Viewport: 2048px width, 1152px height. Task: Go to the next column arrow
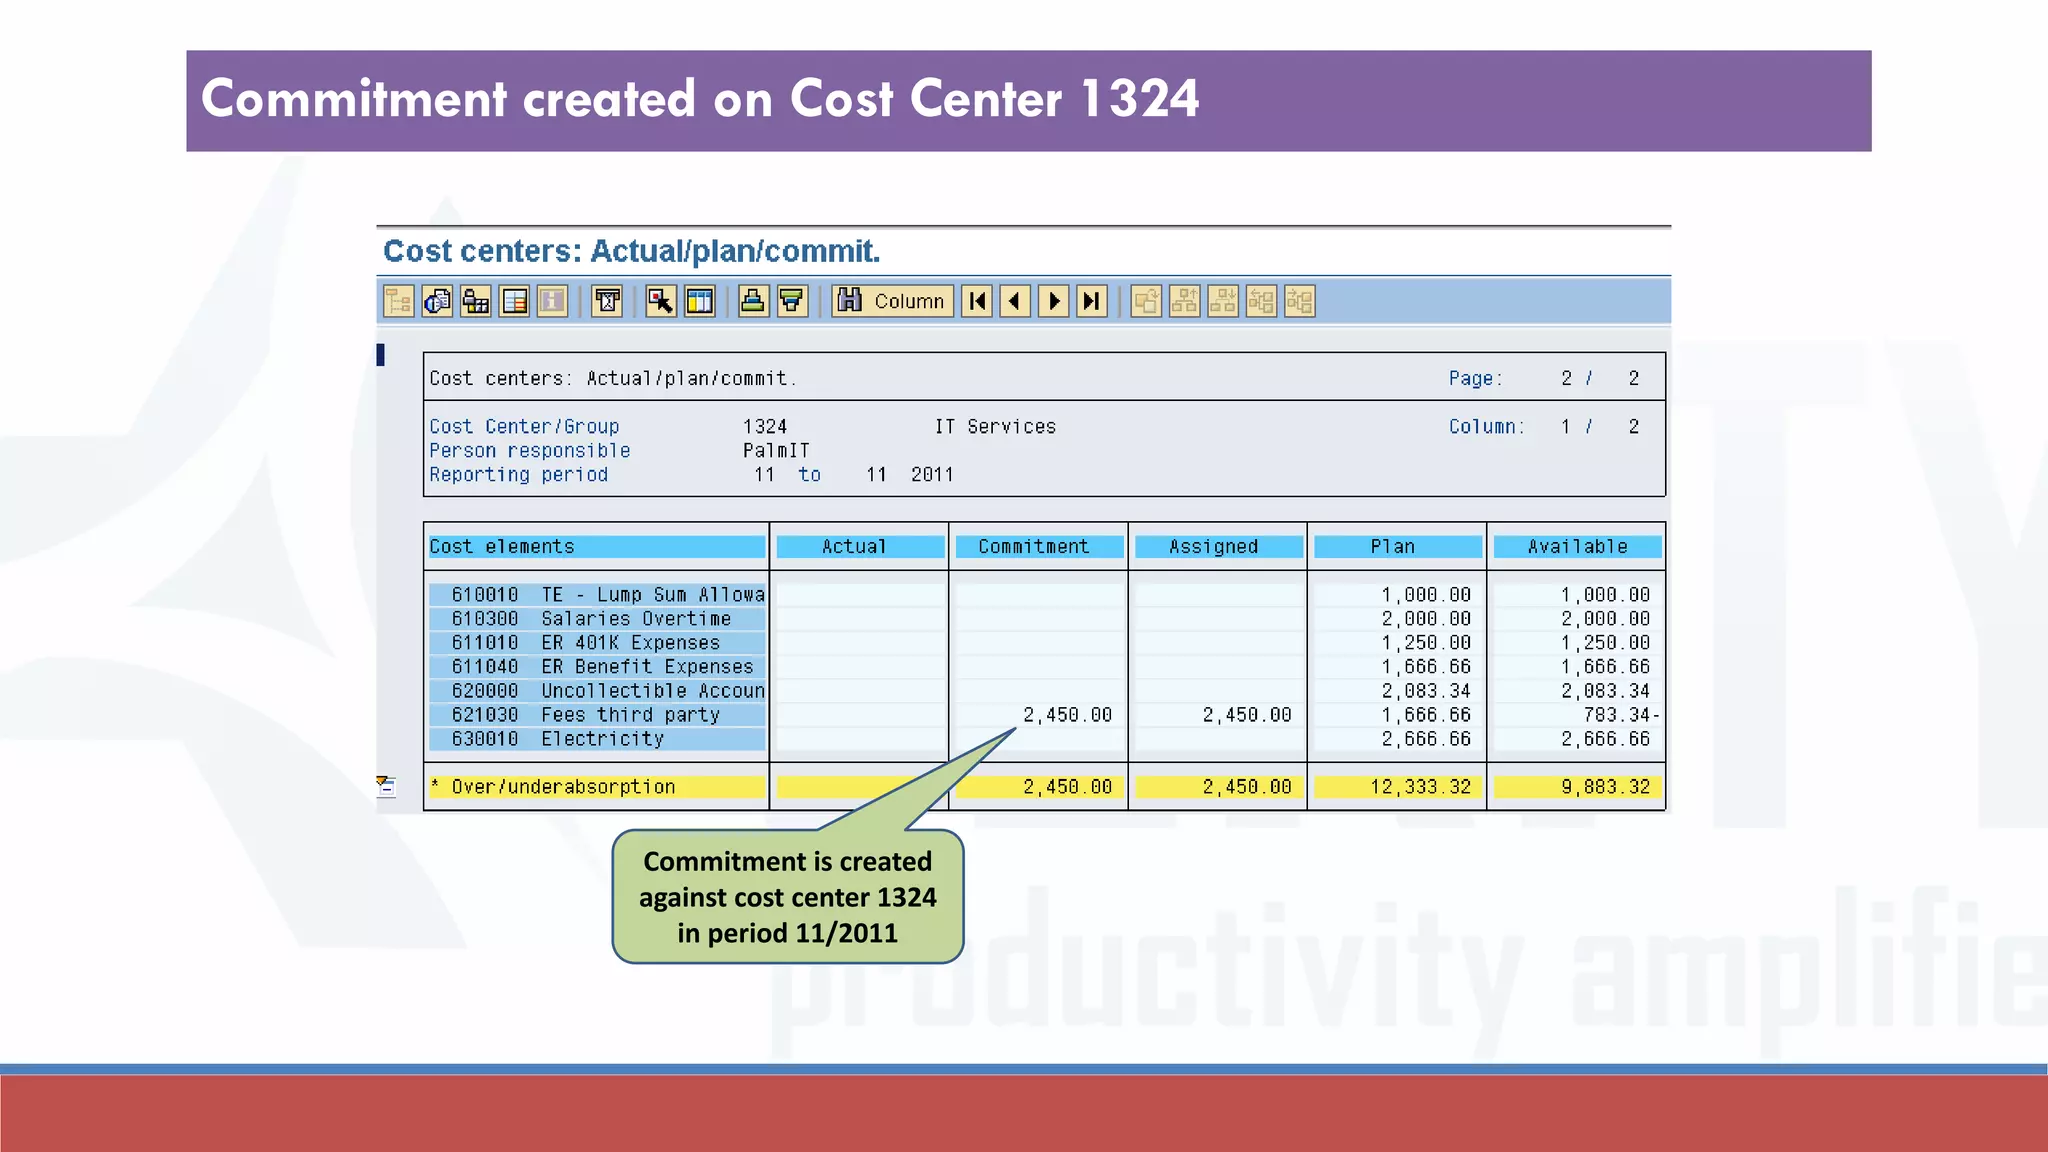1053,301
